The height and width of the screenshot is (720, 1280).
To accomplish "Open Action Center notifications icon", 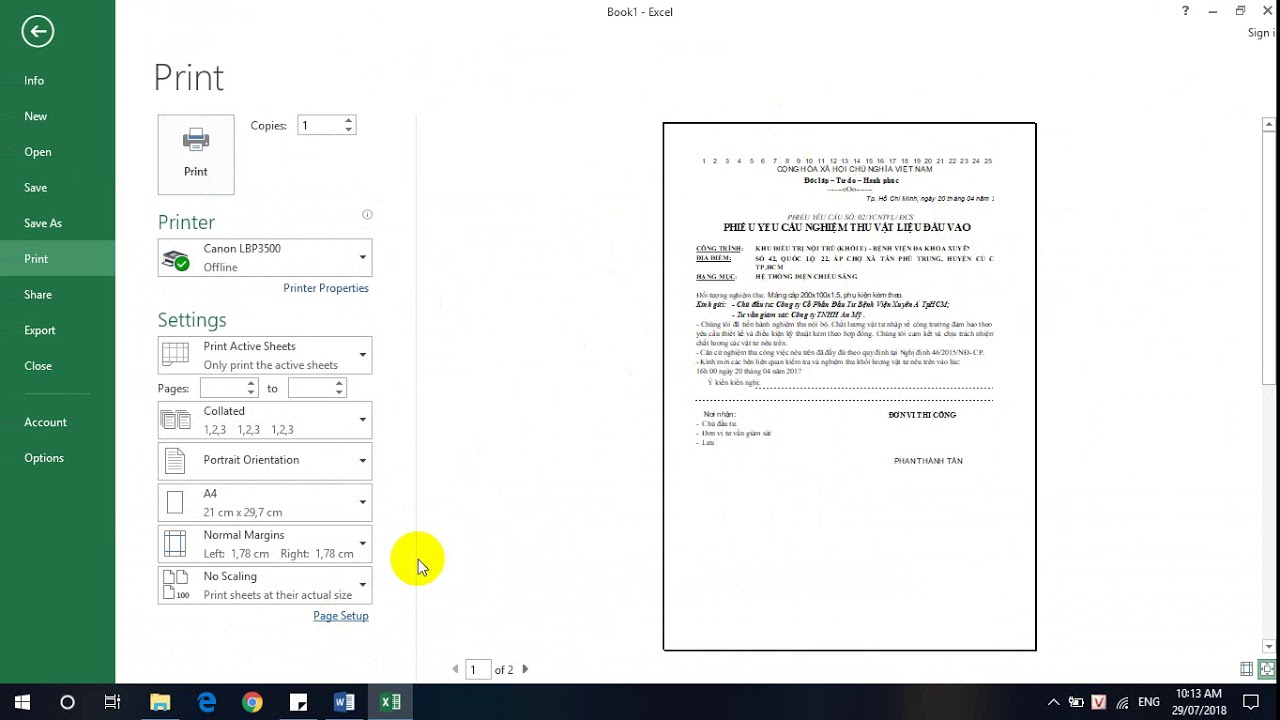I will point(1251,702).
